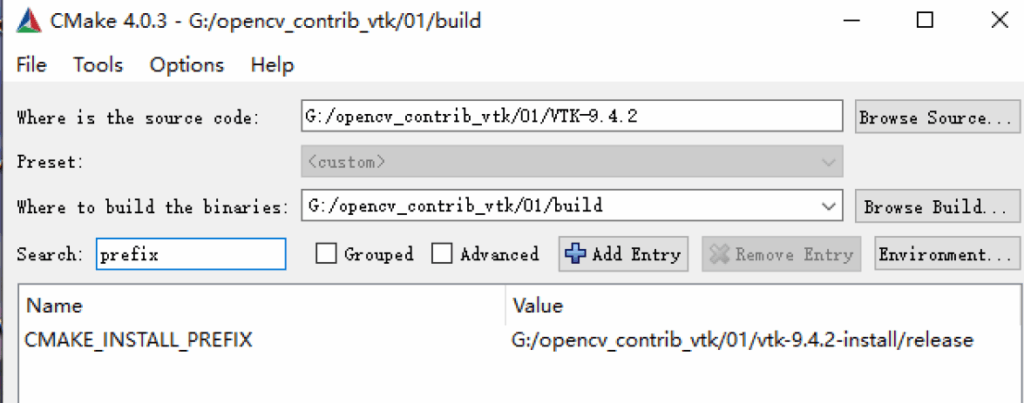Enable the Grouped checkbox
Image resolution: width=1024 pixels, height=403 pixels.
click(x=326, y=253)
